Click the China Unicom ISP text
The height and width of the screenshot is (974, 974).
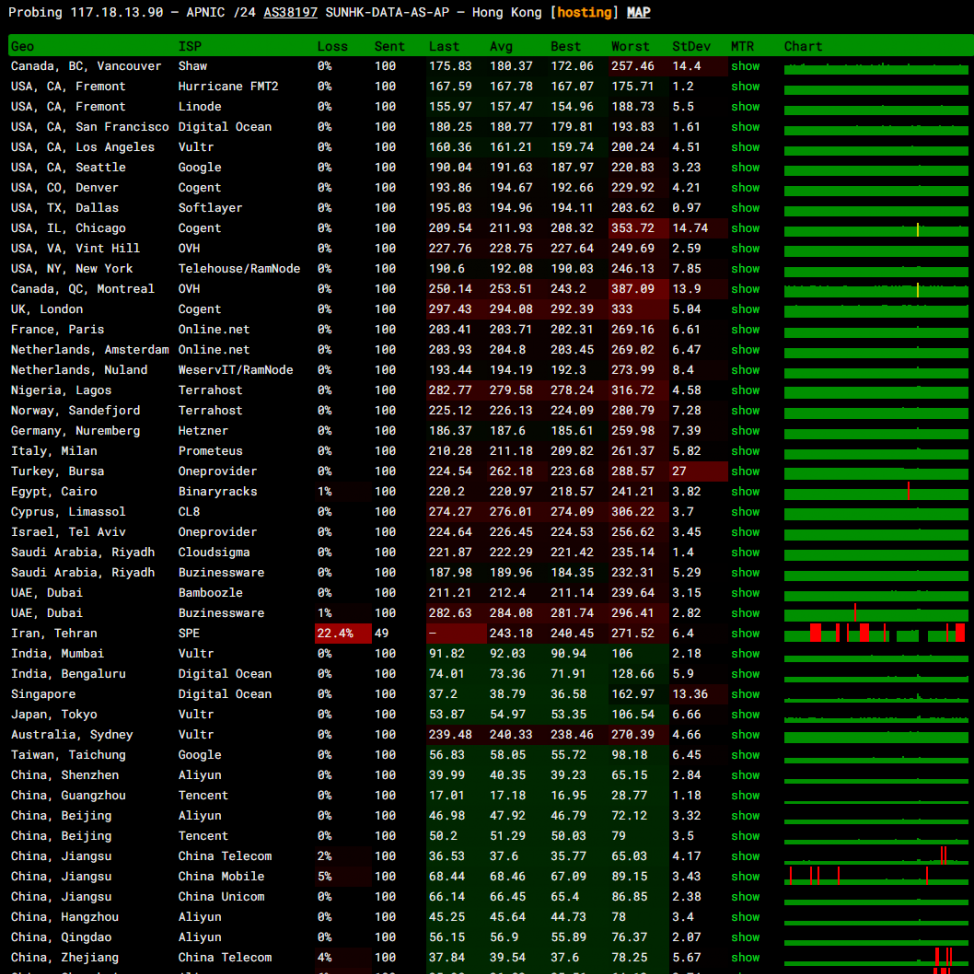[221, 897]
